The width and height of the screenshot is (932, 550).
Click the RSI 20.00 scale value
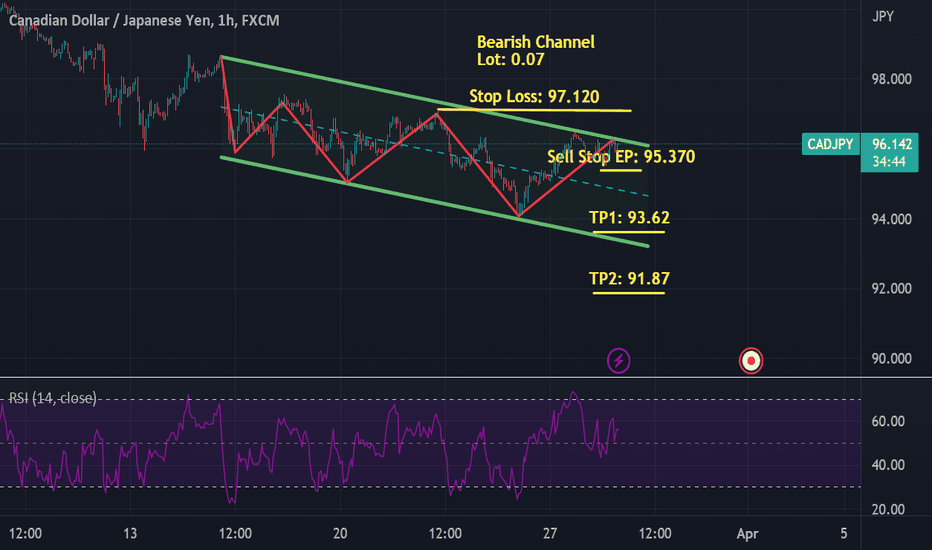[888, 509]
